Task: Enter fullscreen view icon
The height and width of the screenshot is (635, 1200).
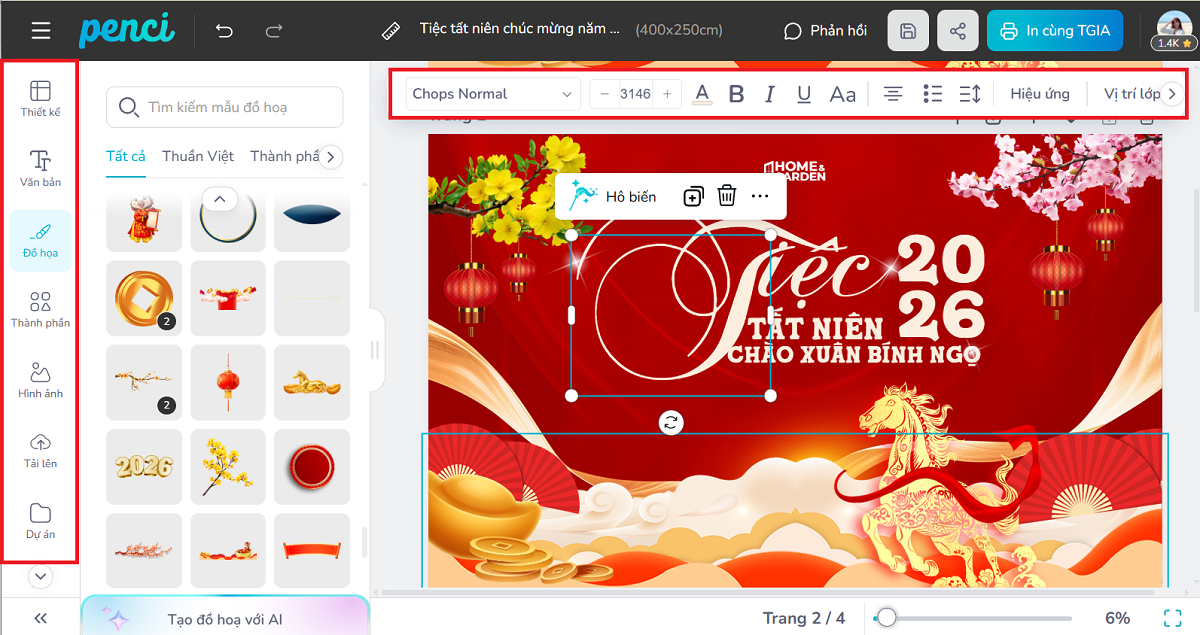Action: click(x=1172, y=618)
